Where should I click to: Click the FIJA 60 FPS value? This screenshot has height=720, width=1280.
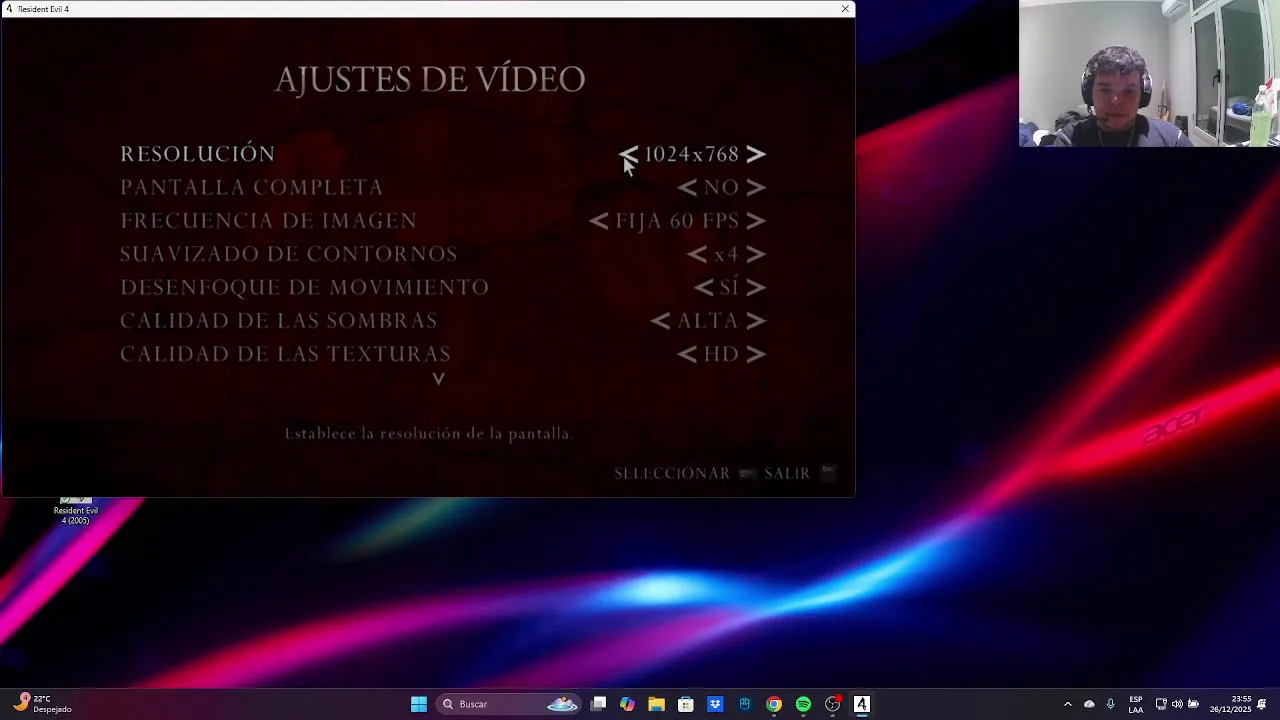click(677, 220)
